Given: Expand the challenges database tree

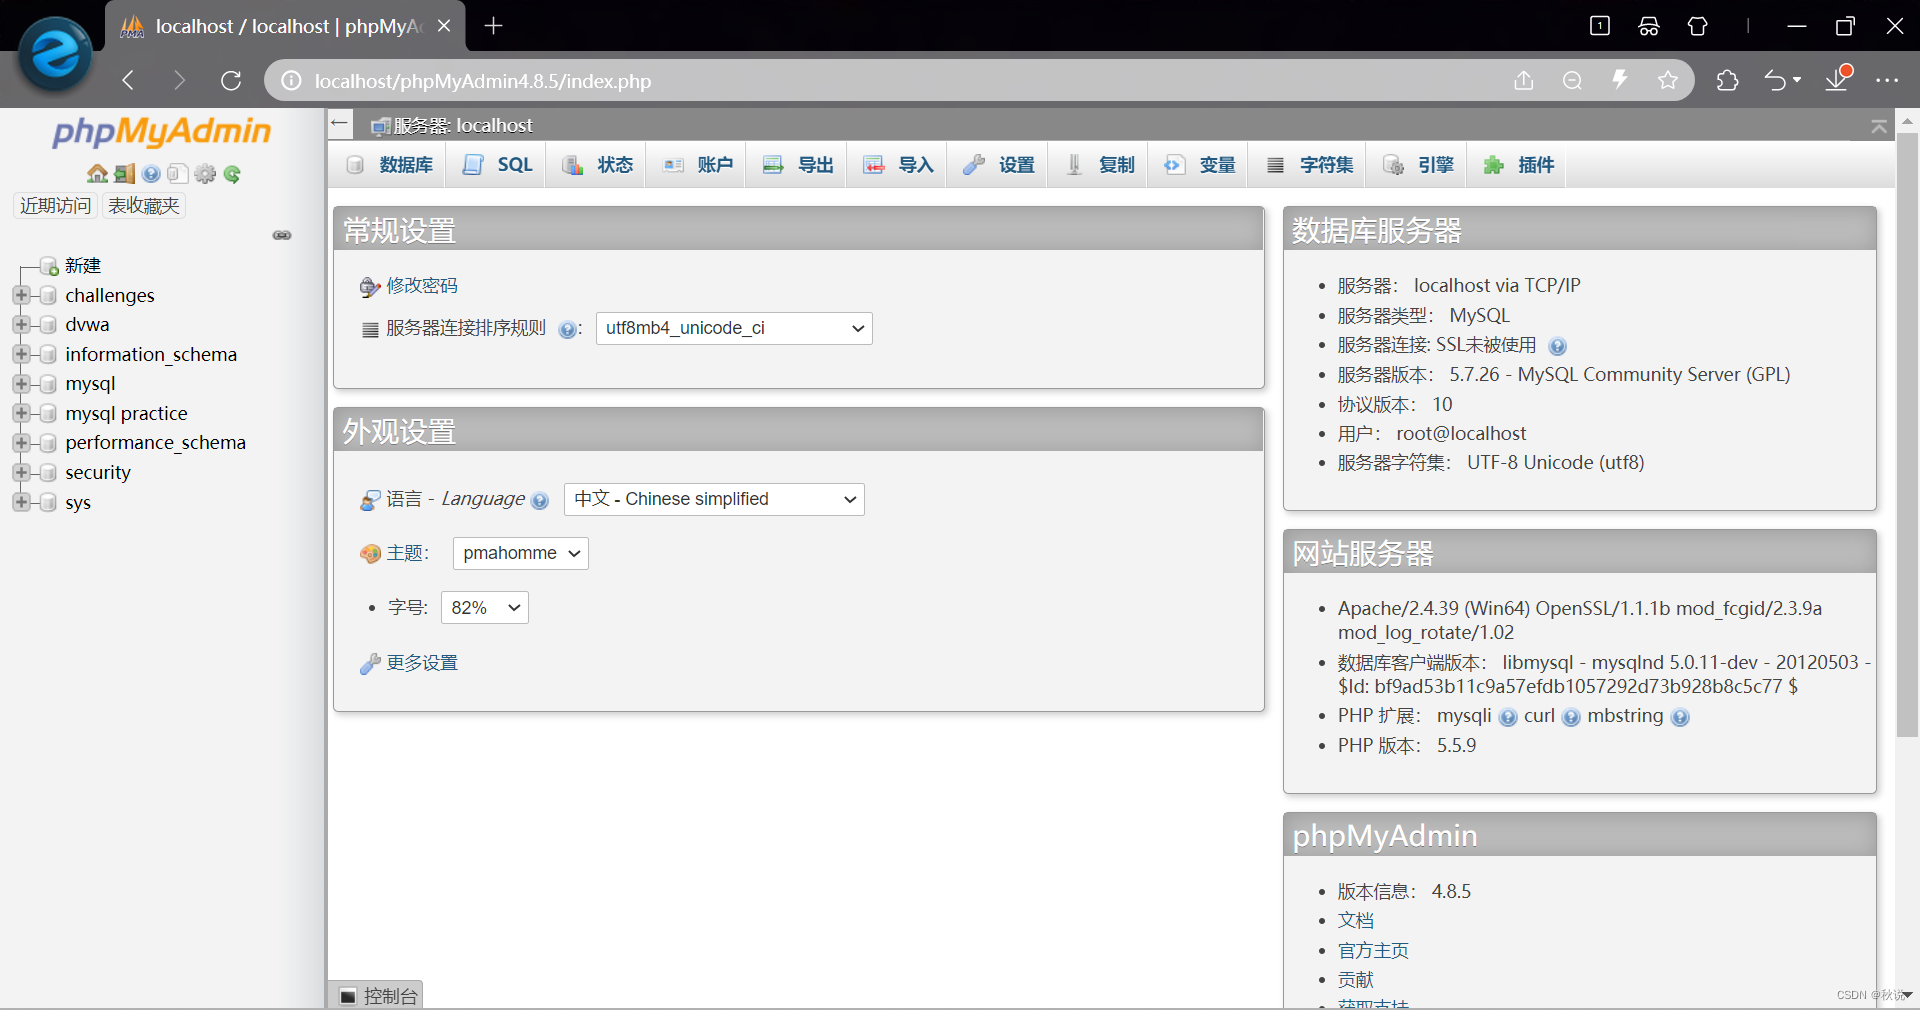Looking at the screenshot, I should click(21, 295).
